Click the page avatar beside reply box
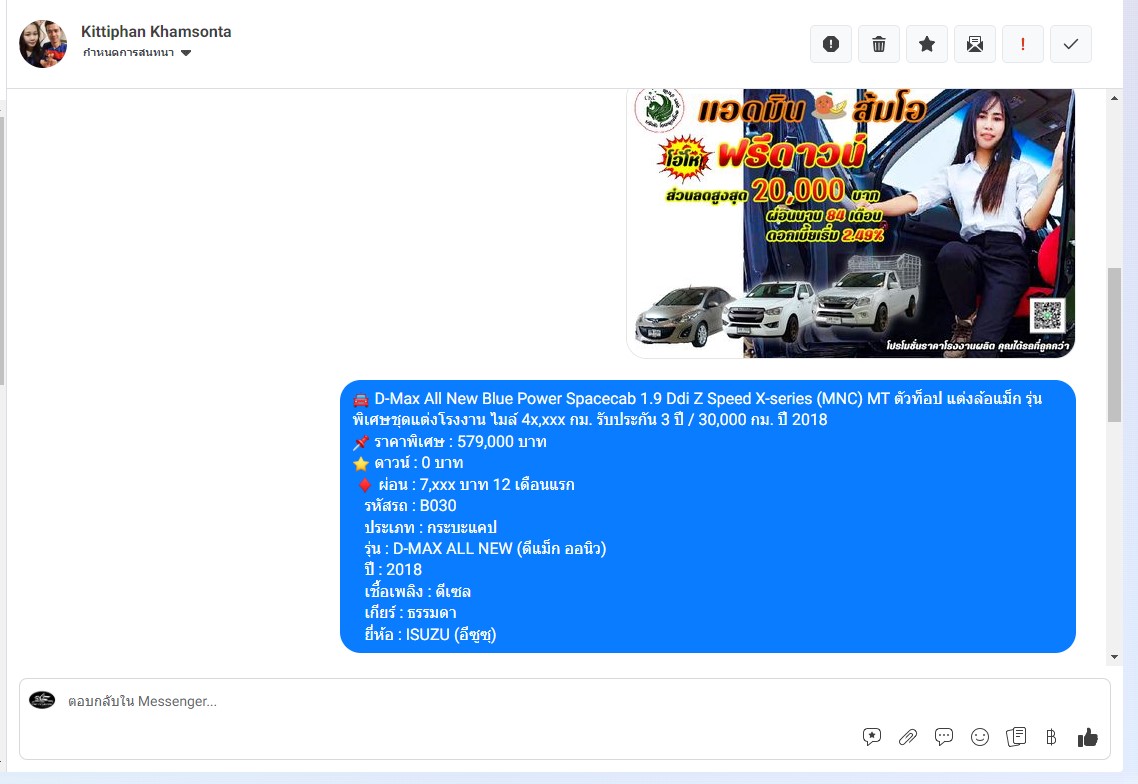The image size is (1138, 784). tap(42, 700)
